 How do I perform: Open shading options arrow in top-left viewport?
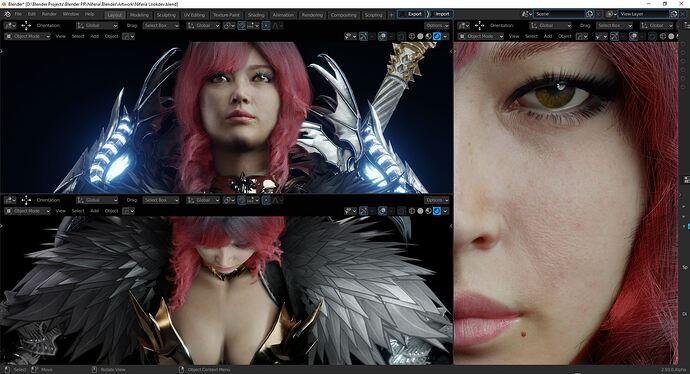click(x=445, y=36)
